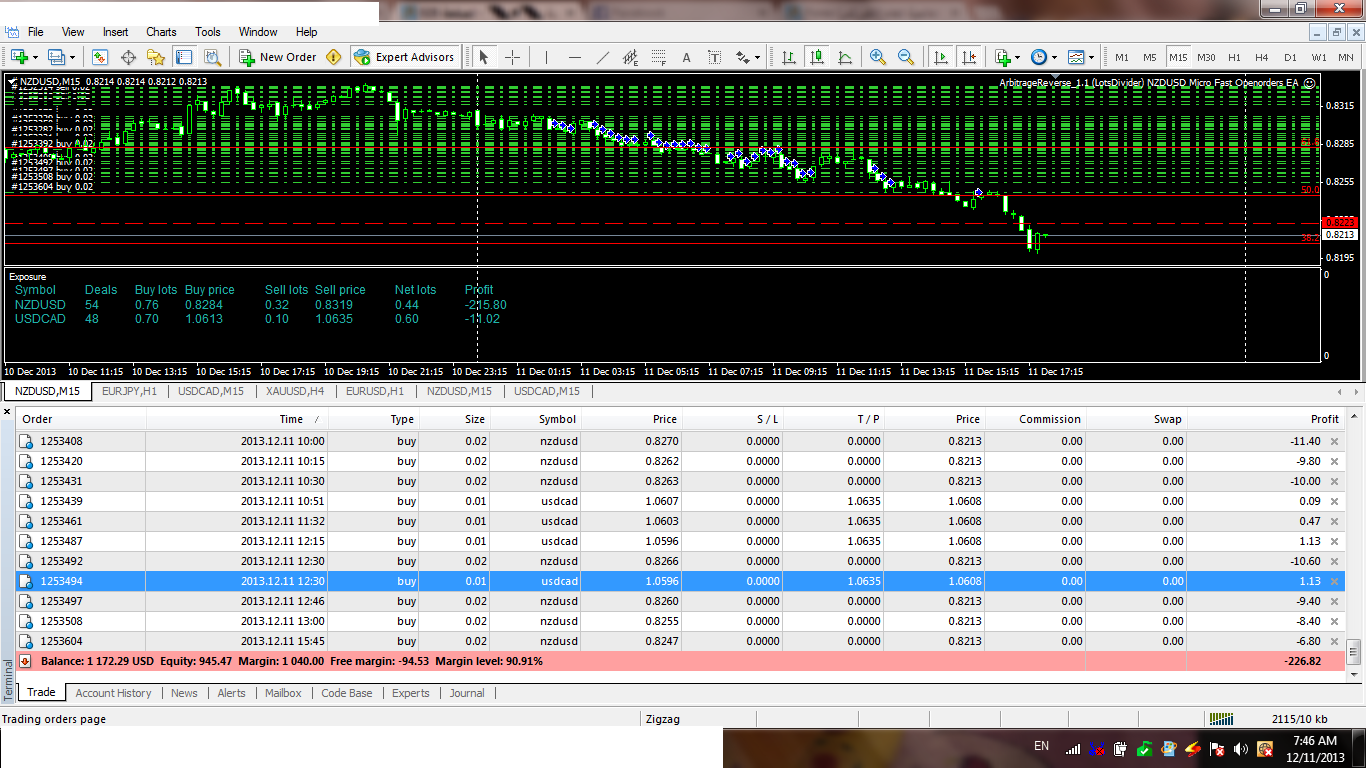
Task: Switch chart to candlesticks mode
Action: pos(817,57)
